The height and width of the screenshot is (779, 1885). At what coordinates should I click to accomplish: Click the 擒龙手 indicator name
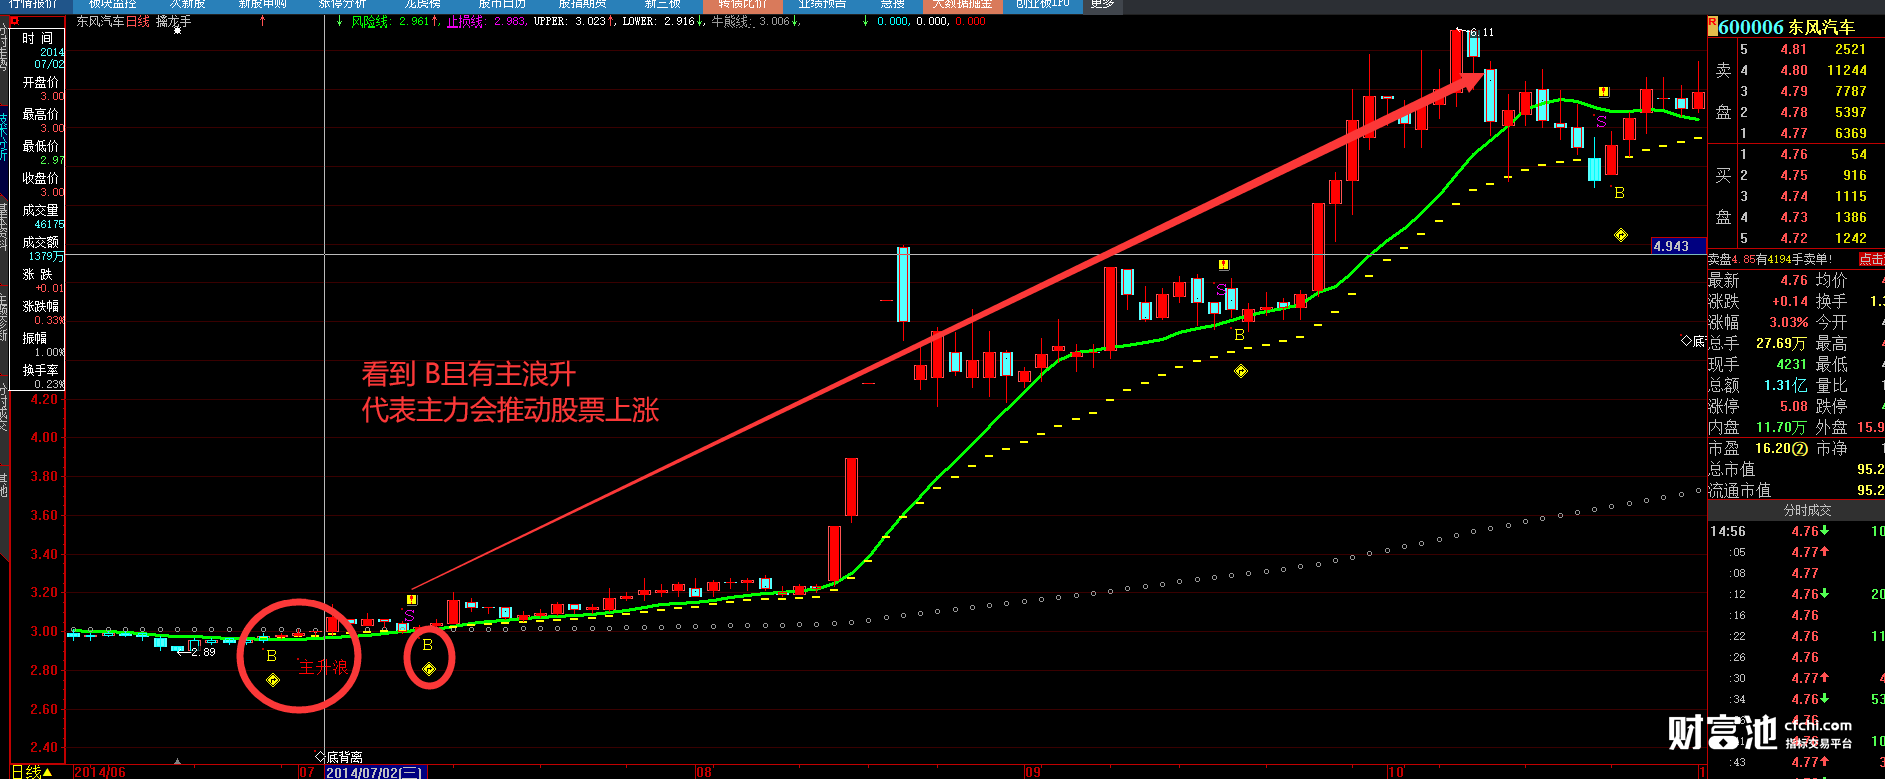pos(173,21)
